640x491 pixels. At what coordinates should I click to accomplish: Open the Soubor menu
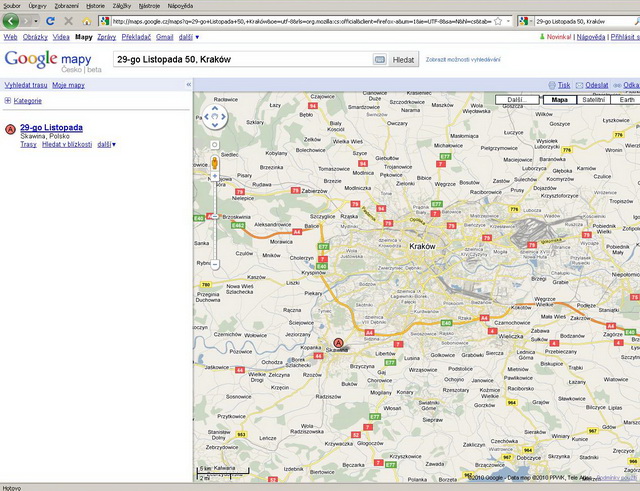coord(12,6)
